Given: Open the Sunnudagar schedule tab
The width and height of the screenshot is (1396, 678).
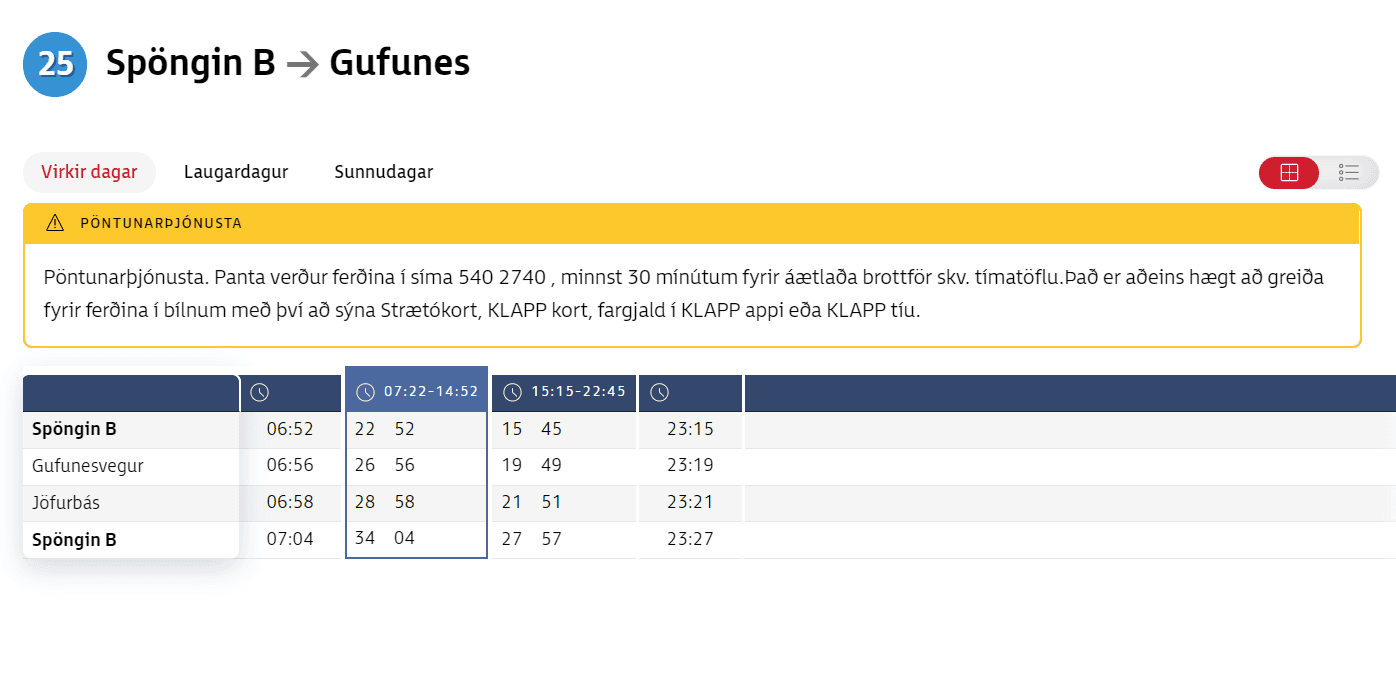Looking at the screenshot, I should [x=384, y=172].
